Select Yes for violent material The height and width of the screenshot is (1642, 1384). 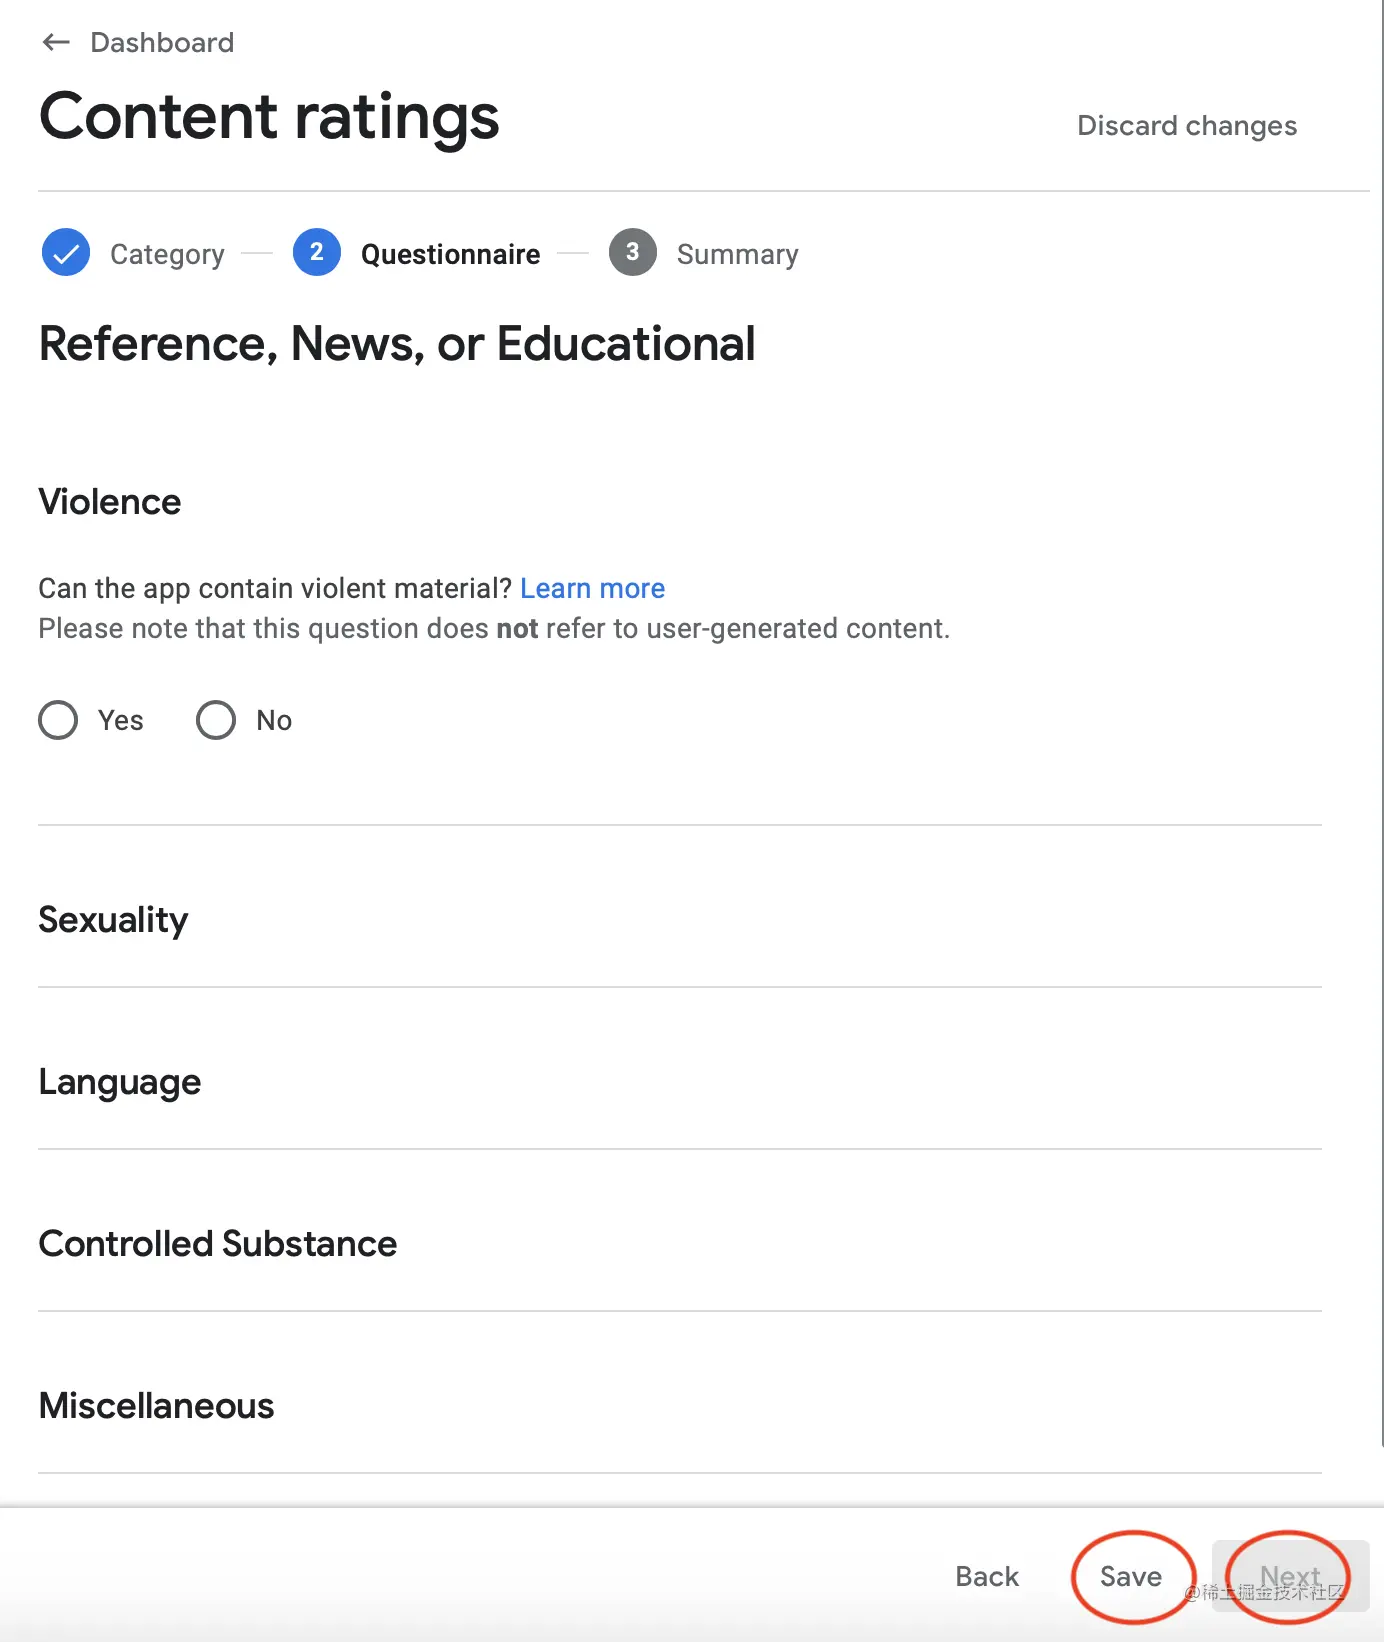tap(58, 720)
